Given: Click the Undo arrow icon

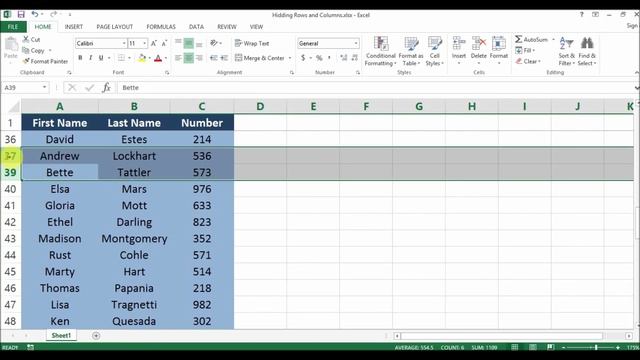Looking at the screenshot, I should click(x=35, y=15).
